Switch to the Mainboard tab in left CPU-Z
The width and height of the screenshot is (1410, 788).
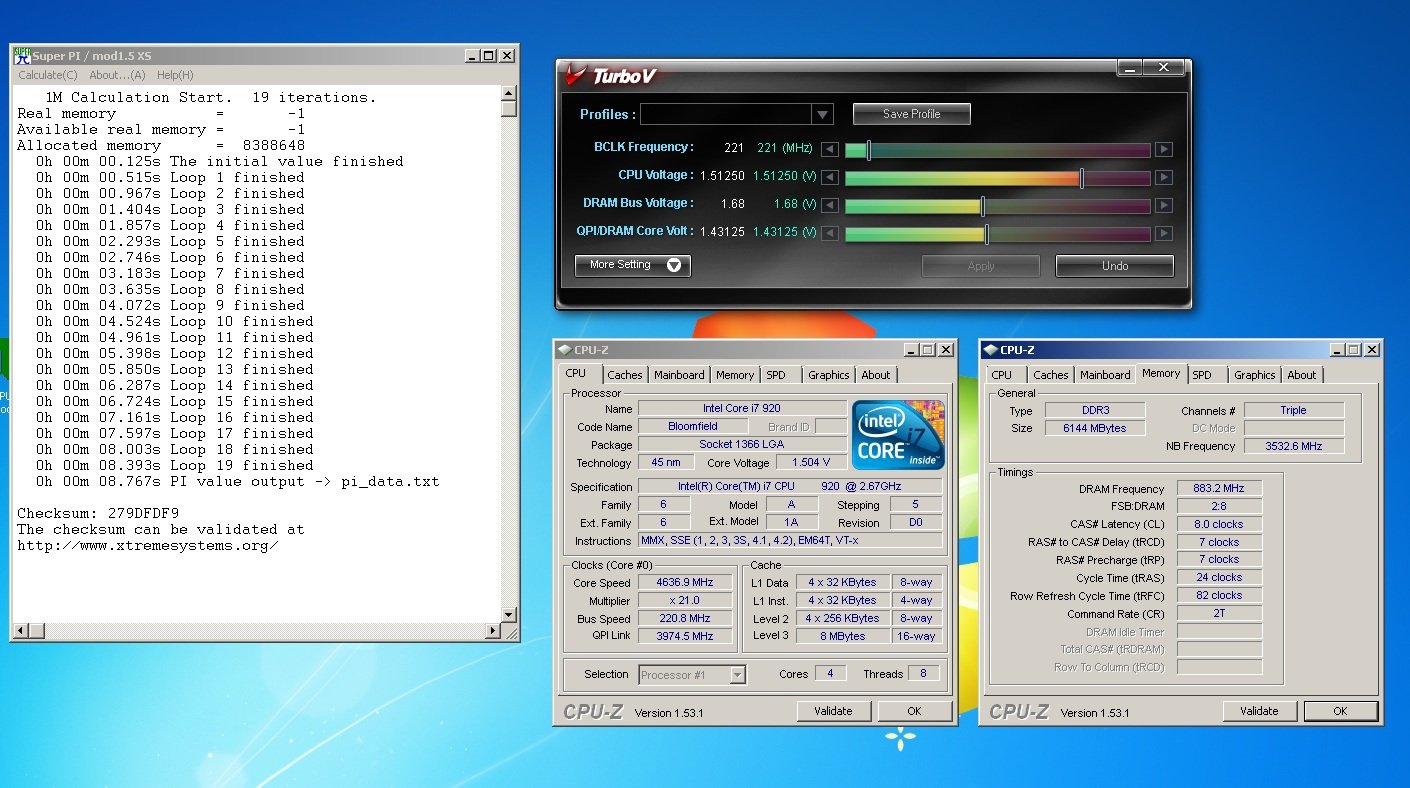pyautogui.click(x=679, y=375)
